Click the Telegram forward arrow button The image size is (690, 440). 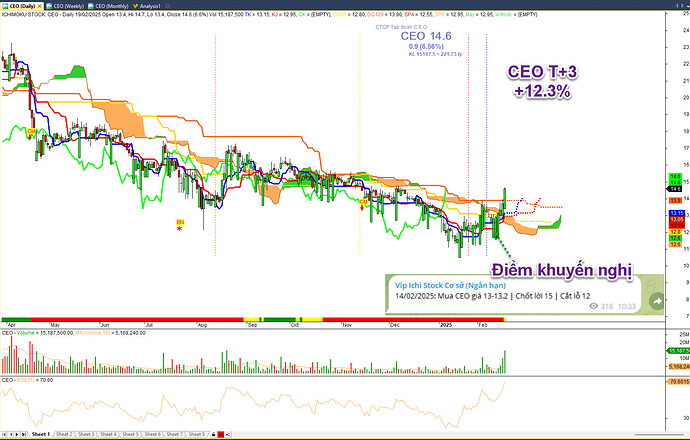[657, 301]
